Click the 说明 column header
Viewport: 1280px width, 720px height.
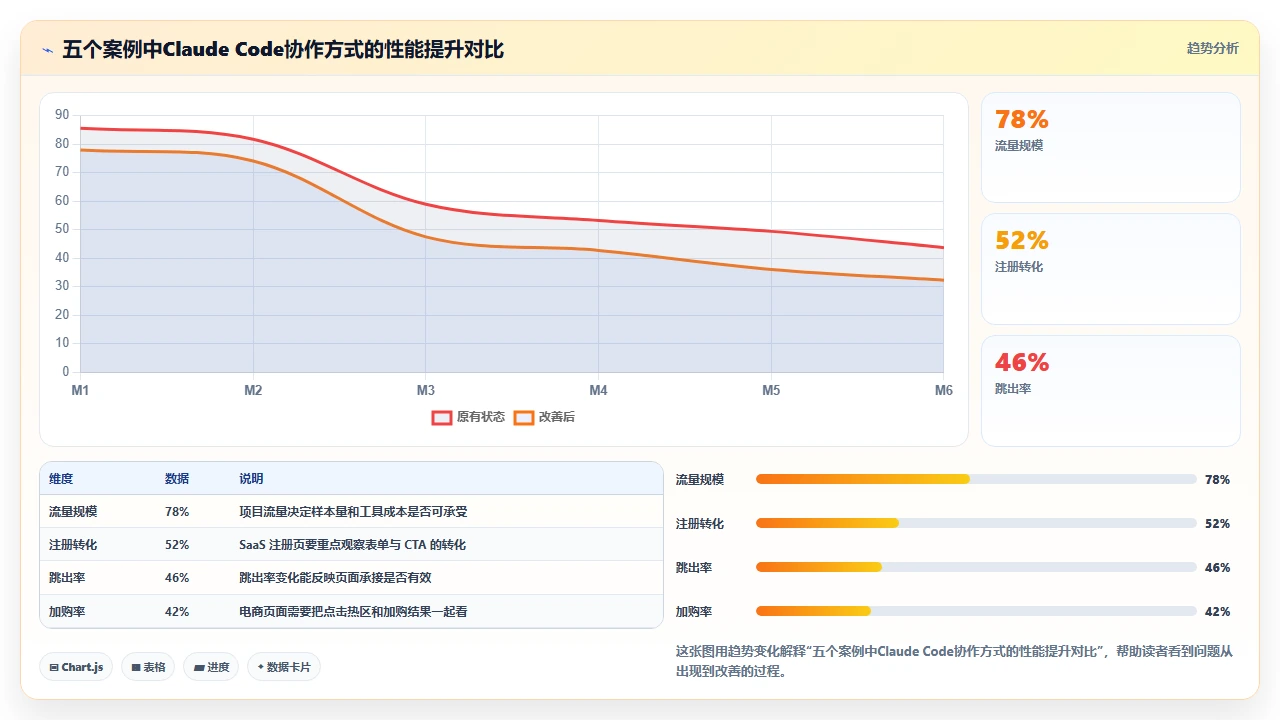(x=251, y=479)
